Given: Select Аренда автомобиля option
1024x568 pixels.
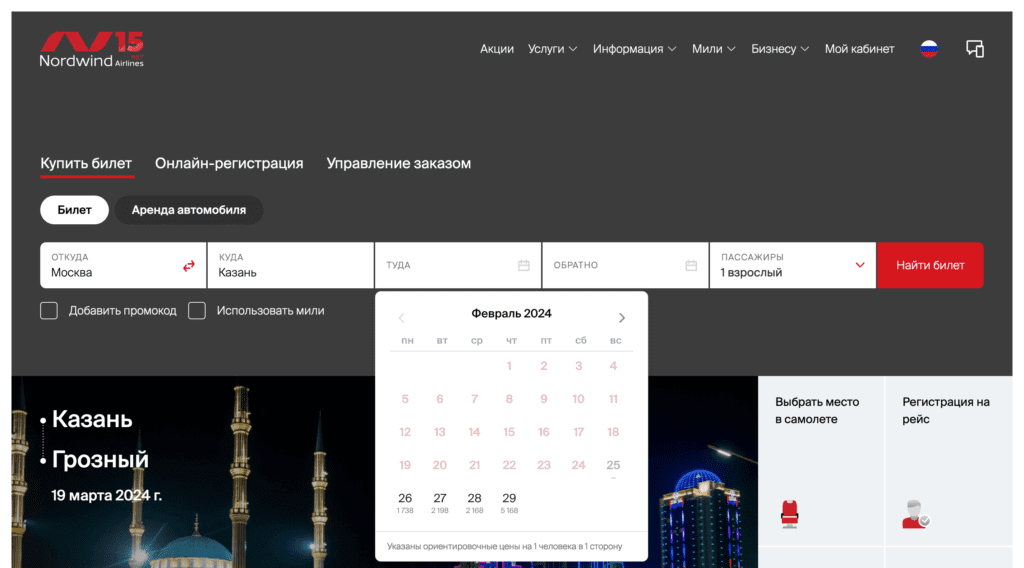Looking at the screenshot, I should coord(189,210).
